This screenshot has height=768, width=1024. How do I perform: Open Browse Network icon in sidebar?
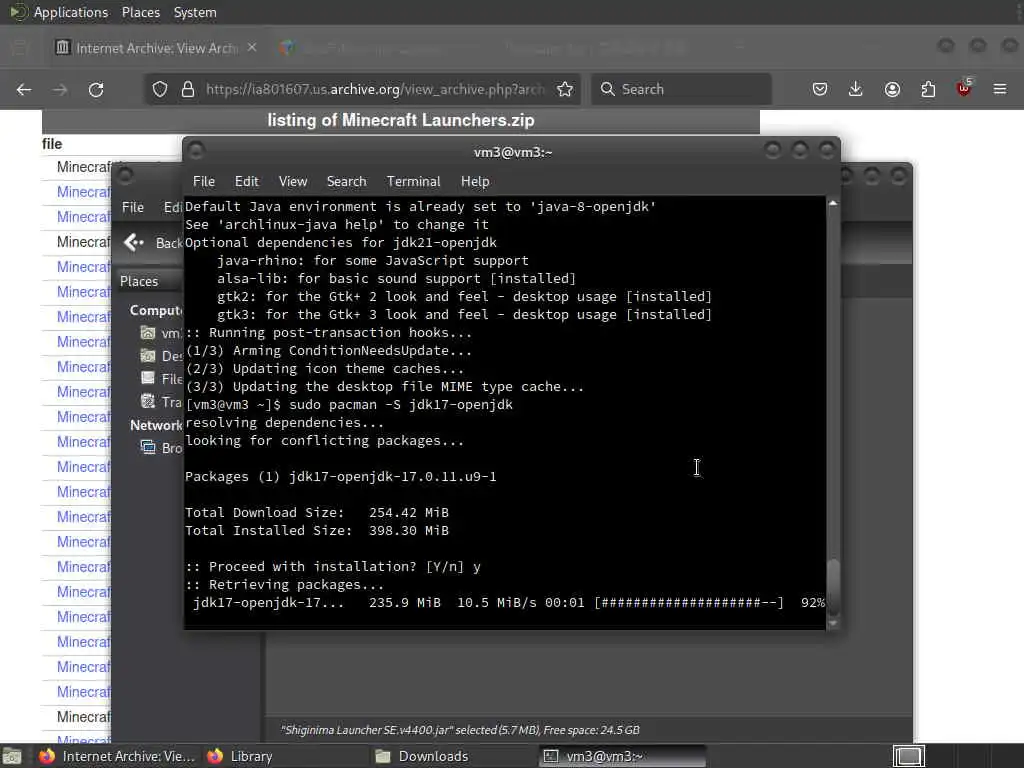(148, 447)
